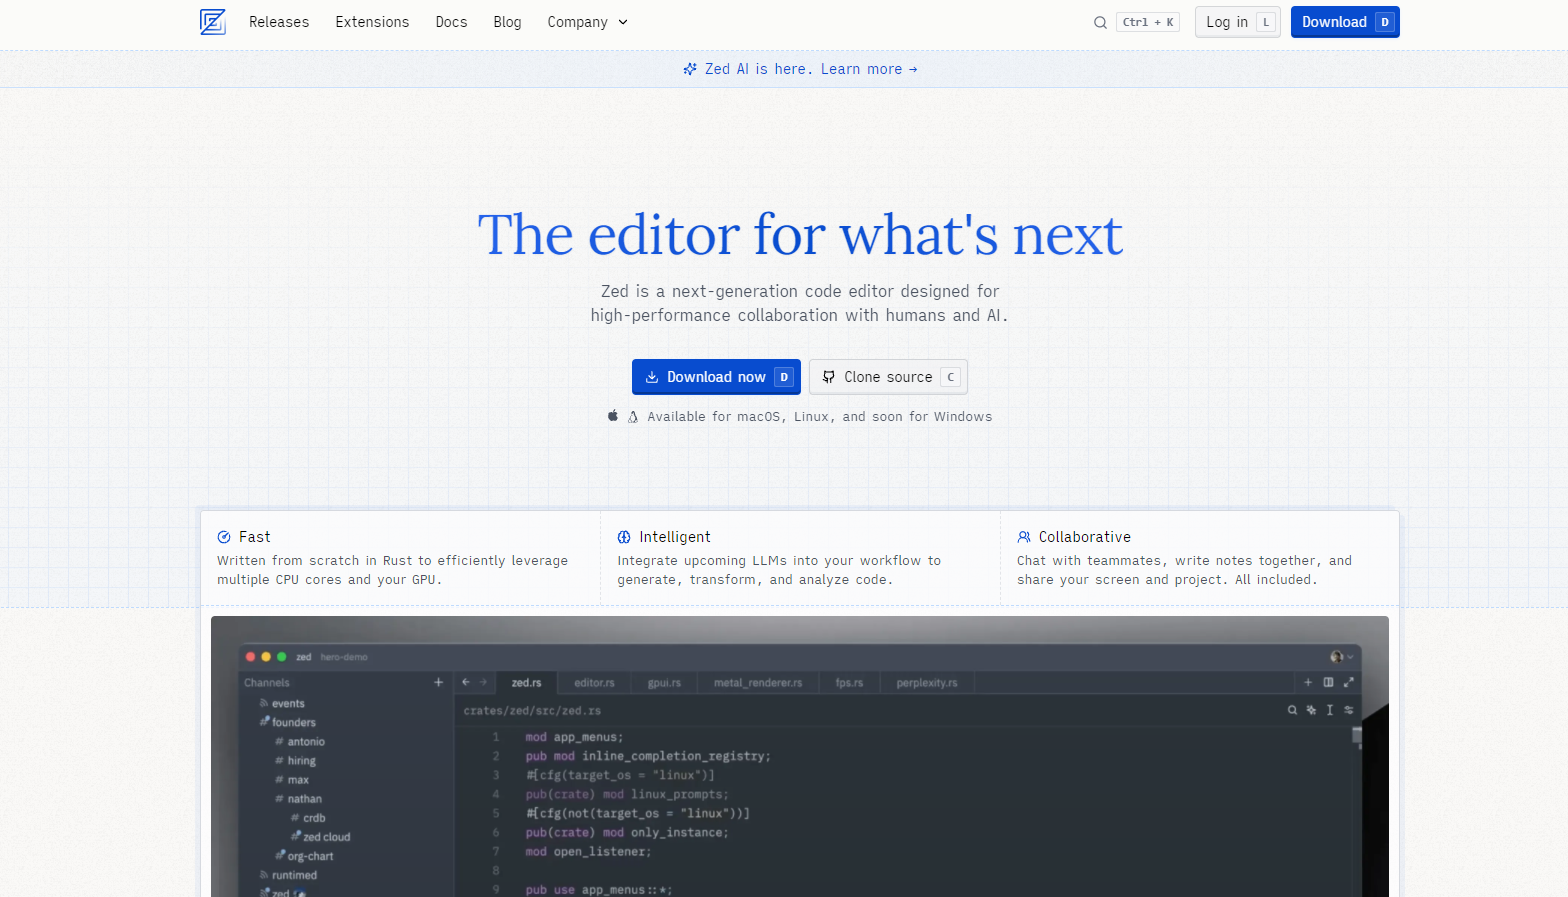
Task: Switch to the editor.rs tab
Action: 594,683
